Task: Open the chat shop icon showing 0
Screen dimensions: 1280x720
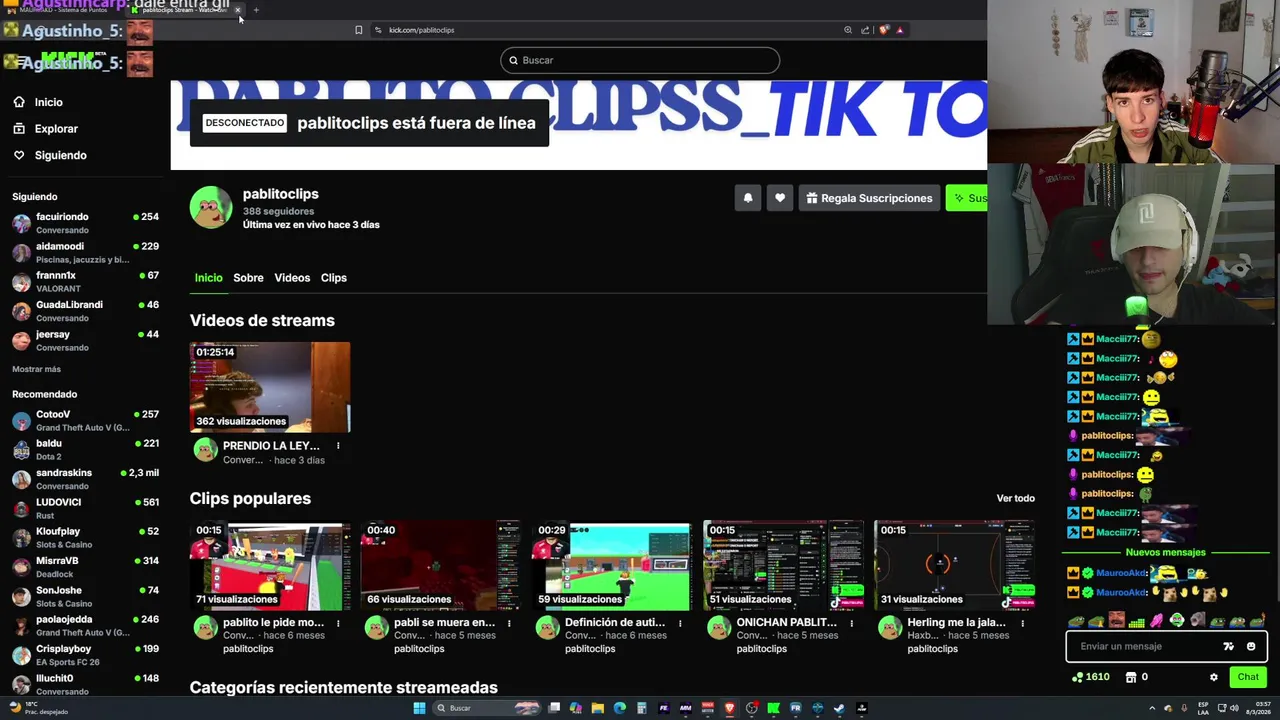Action: point(1131,677)
